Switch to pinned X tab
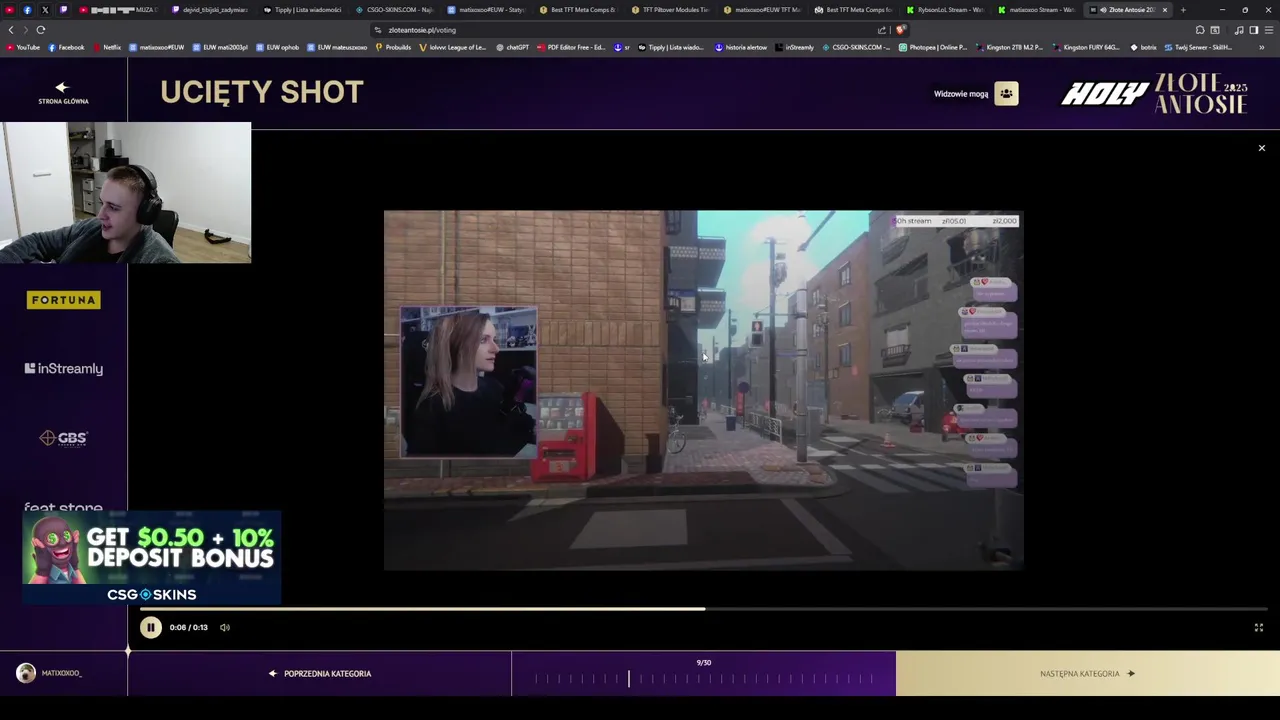This screenshot has width=1280, height=720. tap(45, 10)
